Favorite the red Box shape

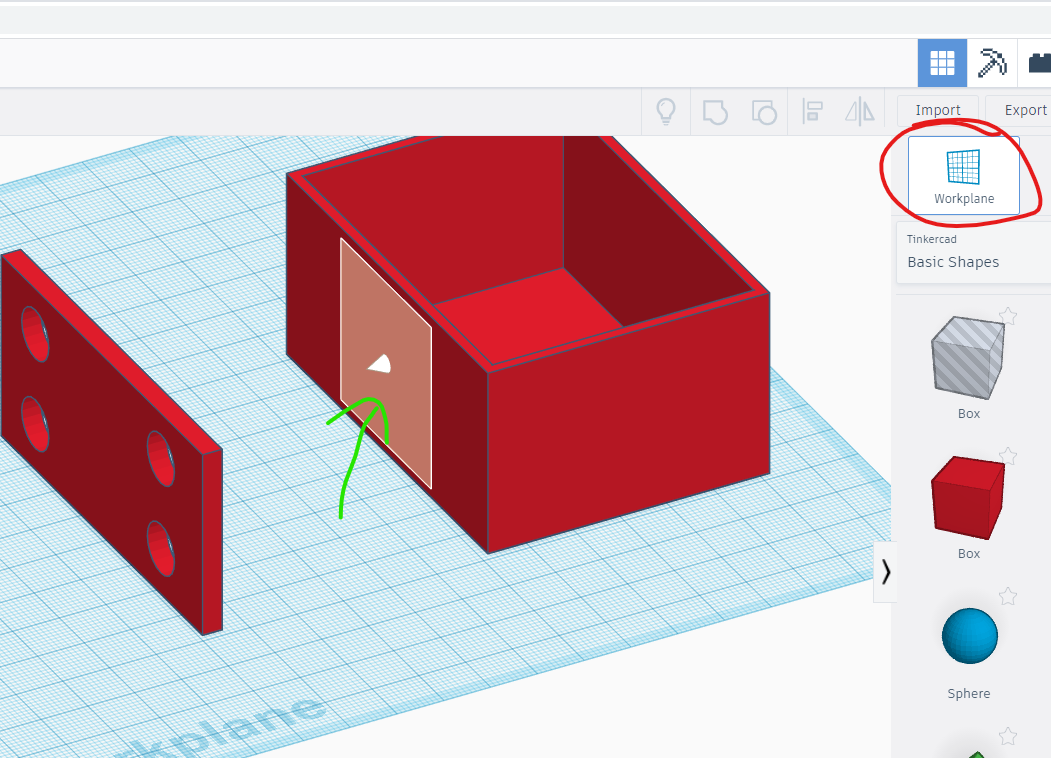pyautogui.click(x=1008, y=455)
